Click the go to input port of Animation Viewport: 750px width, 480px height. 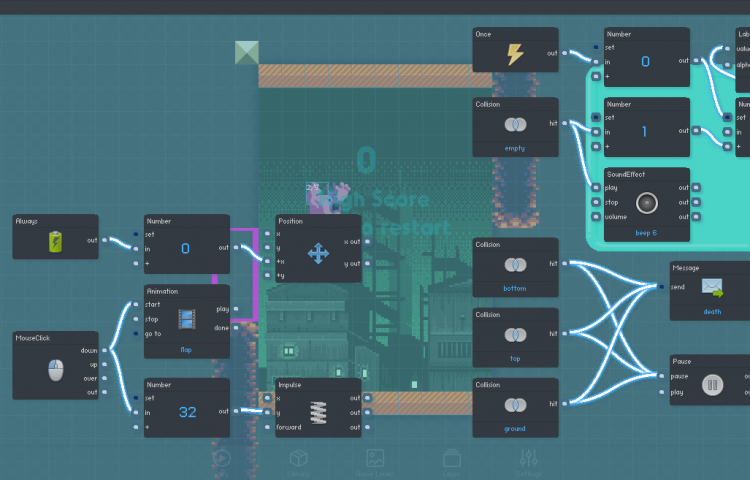[136, 333]
